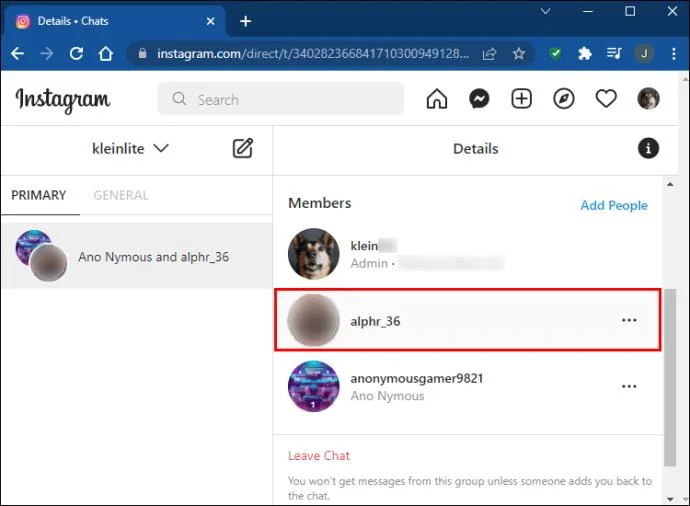The width and height of the screenshot is (690, 506).
Task: Open options for alphr_36 member
Action: pos(629,320)
